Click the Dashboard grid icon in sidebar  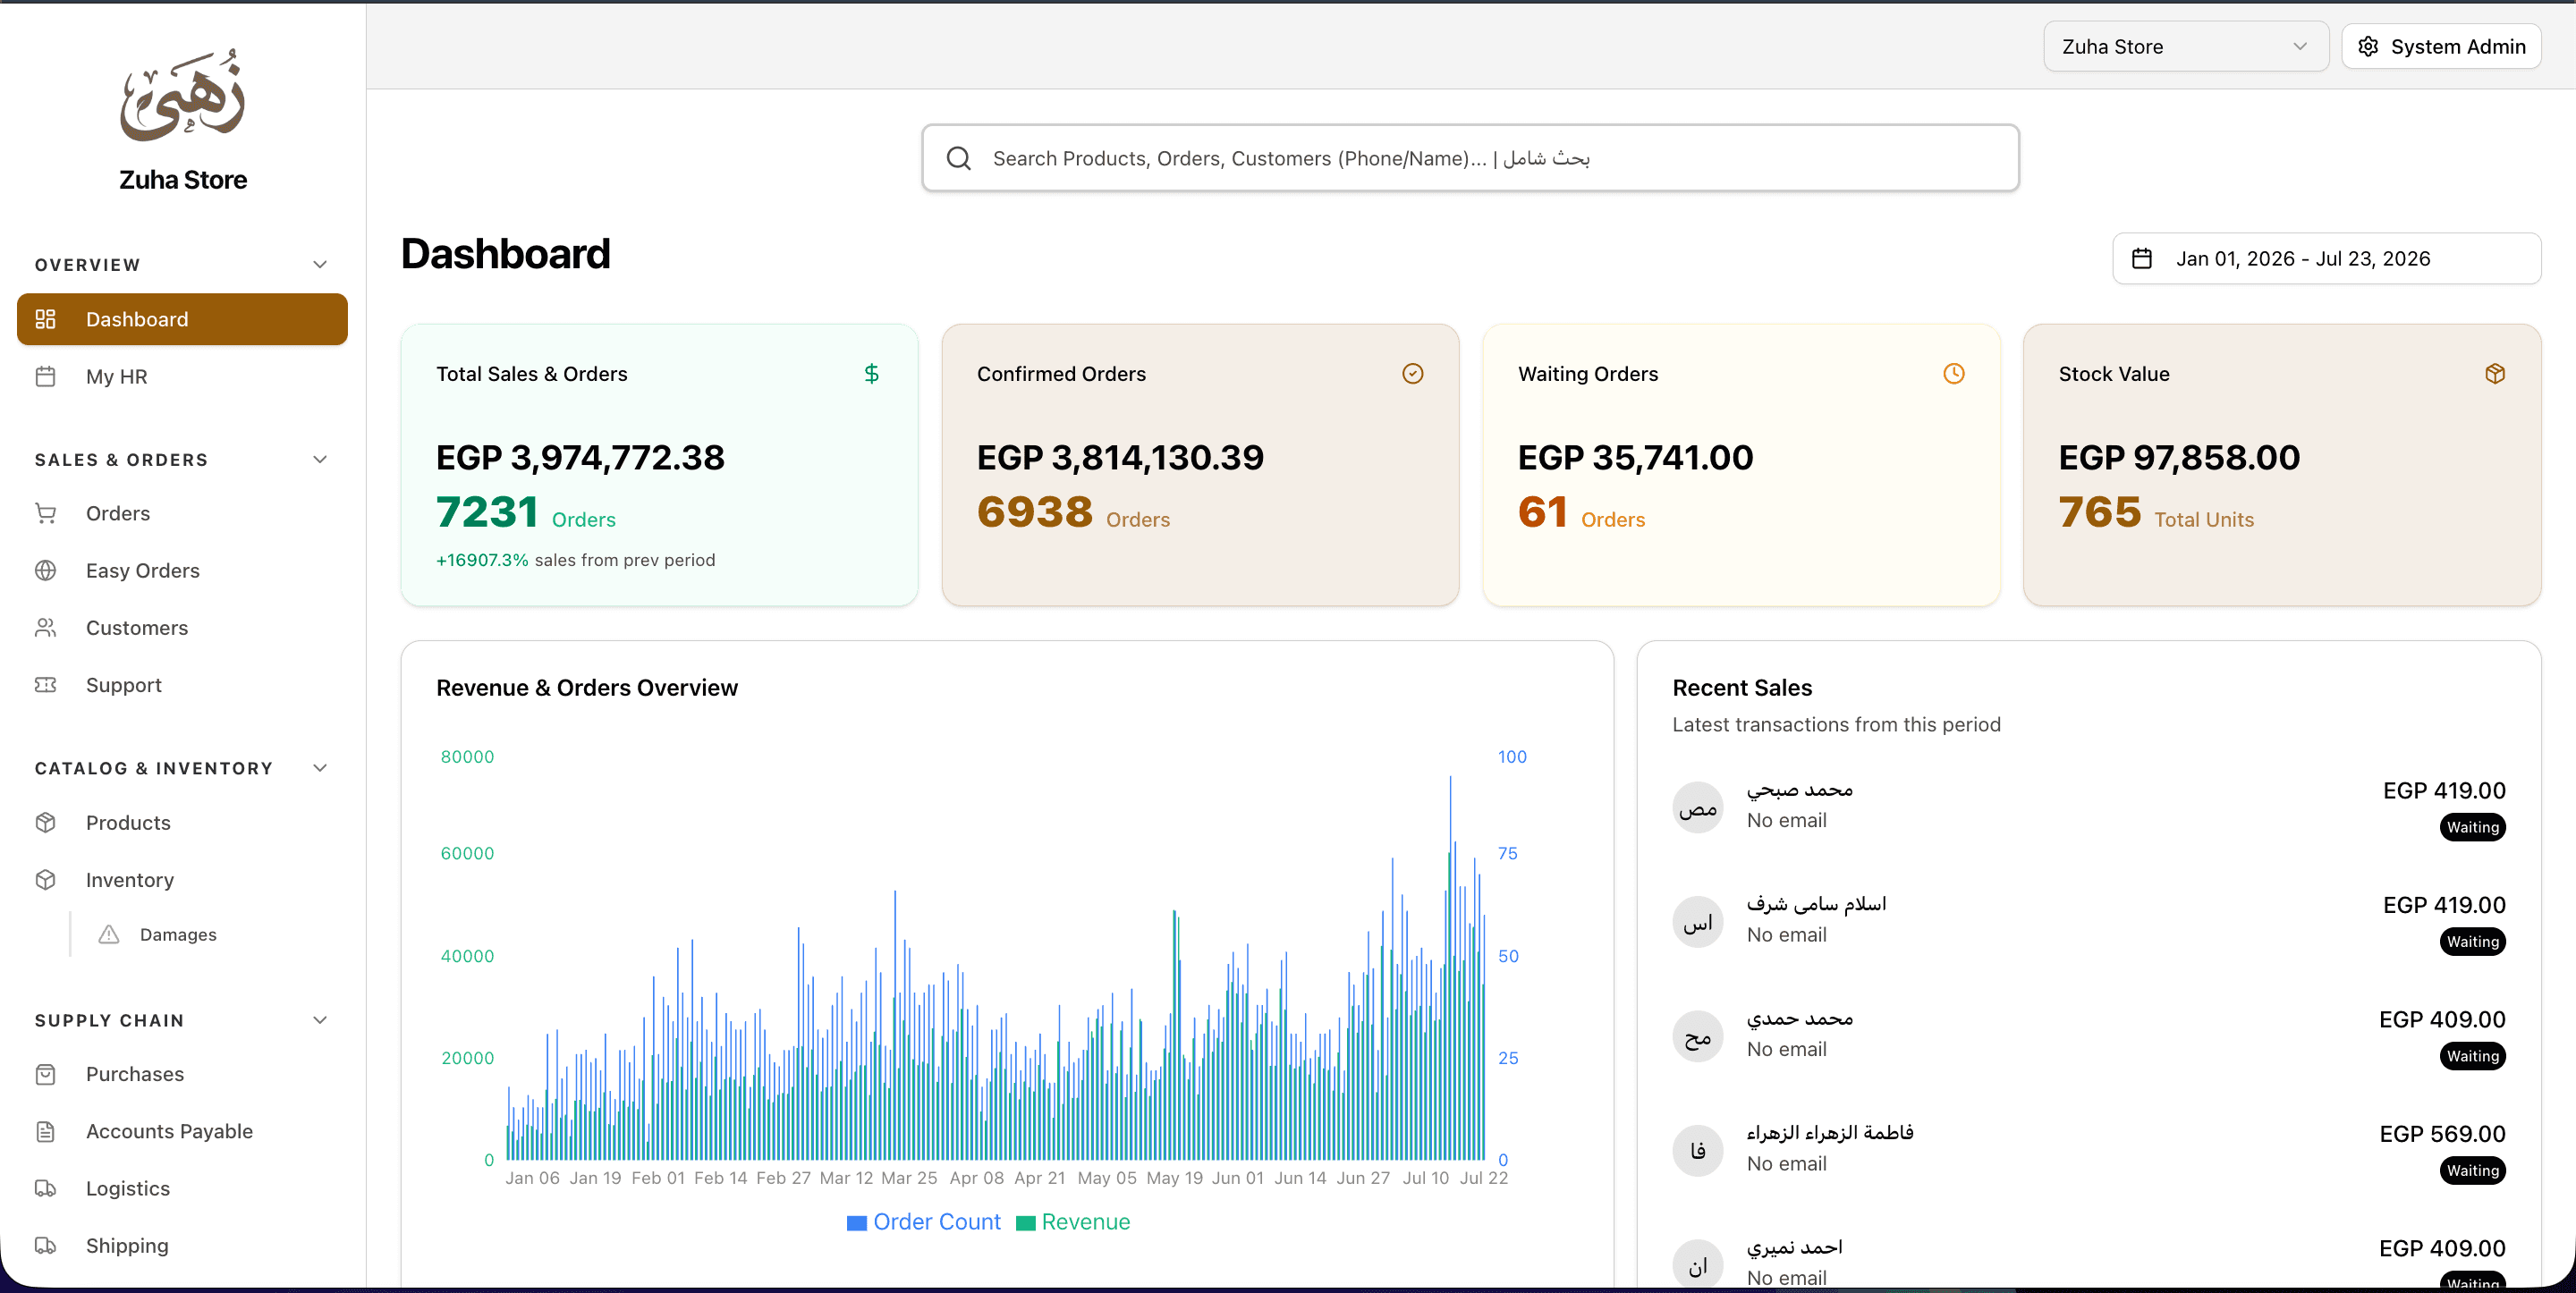[x=45, y=319]
